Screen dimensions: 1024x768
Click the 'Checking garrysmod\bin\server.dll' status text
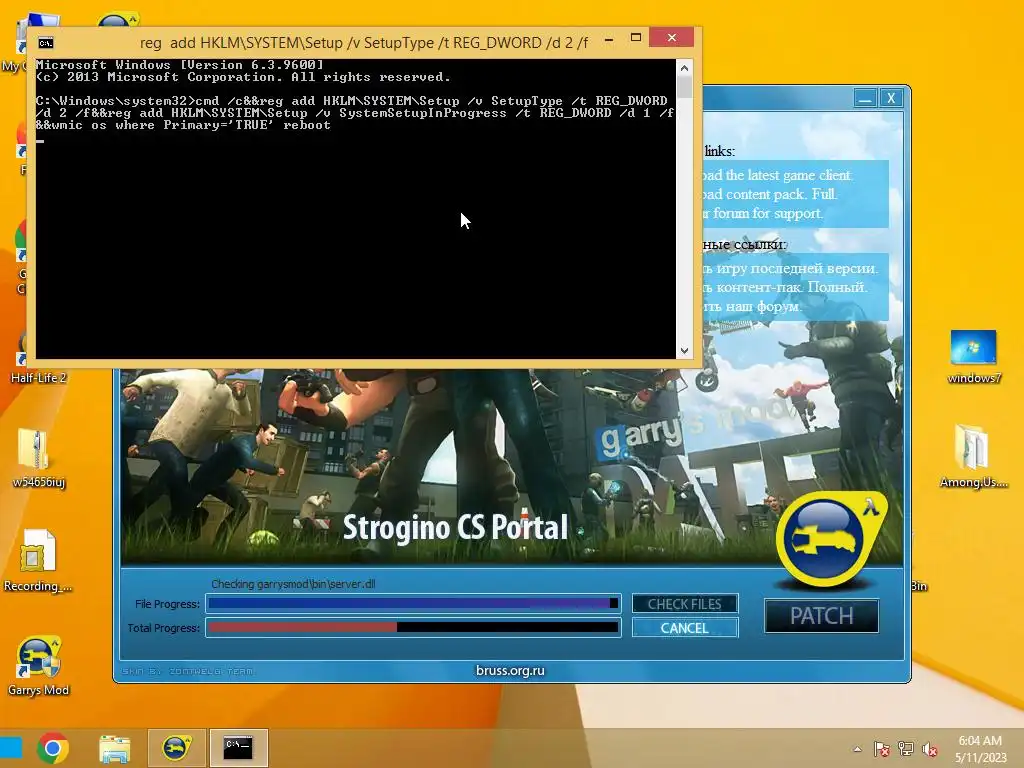coord(293,584)
